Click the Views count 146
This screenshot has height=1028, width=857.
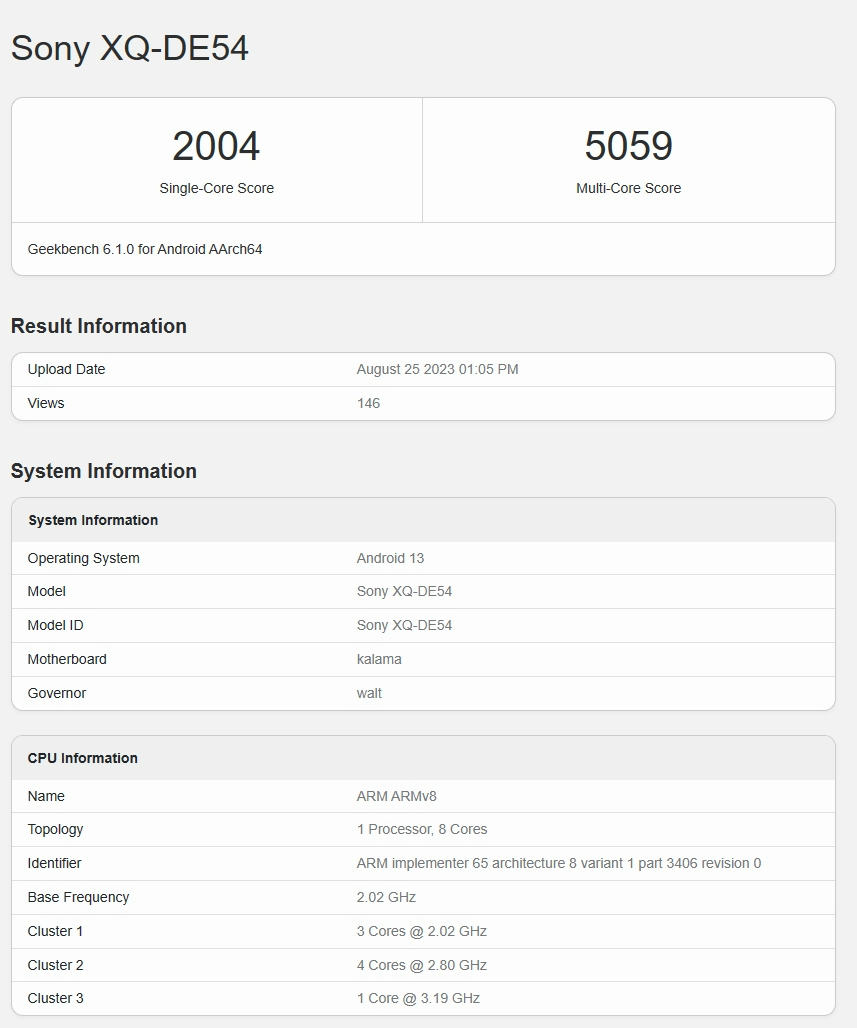coord(368,403)
